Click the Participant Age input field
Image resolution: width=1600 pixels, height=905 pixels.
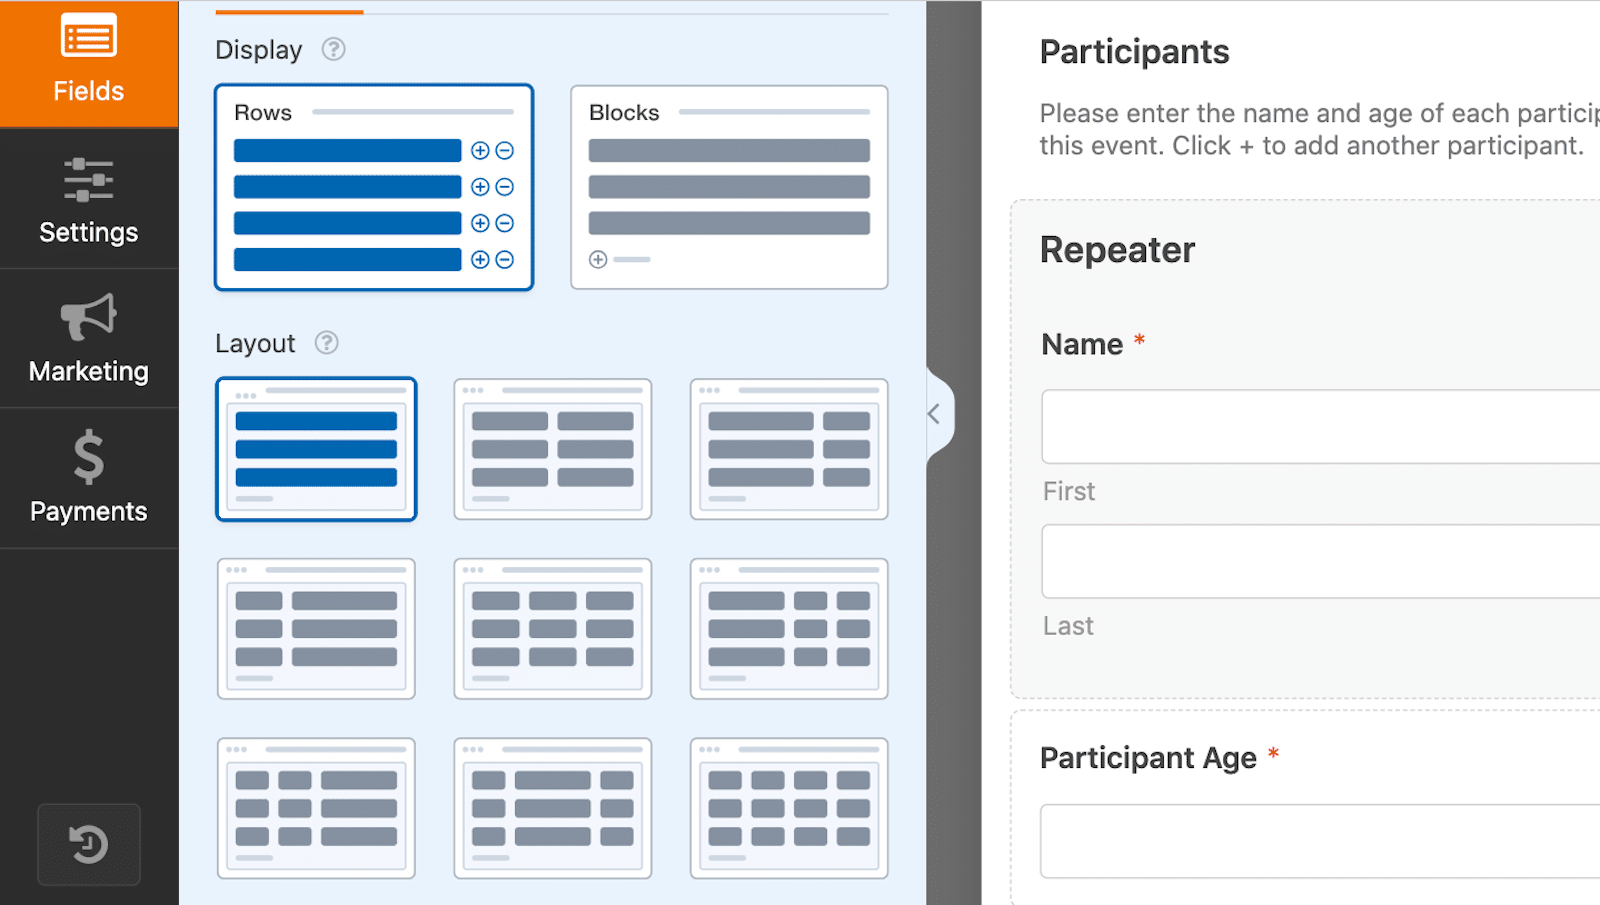point(1320,841)
